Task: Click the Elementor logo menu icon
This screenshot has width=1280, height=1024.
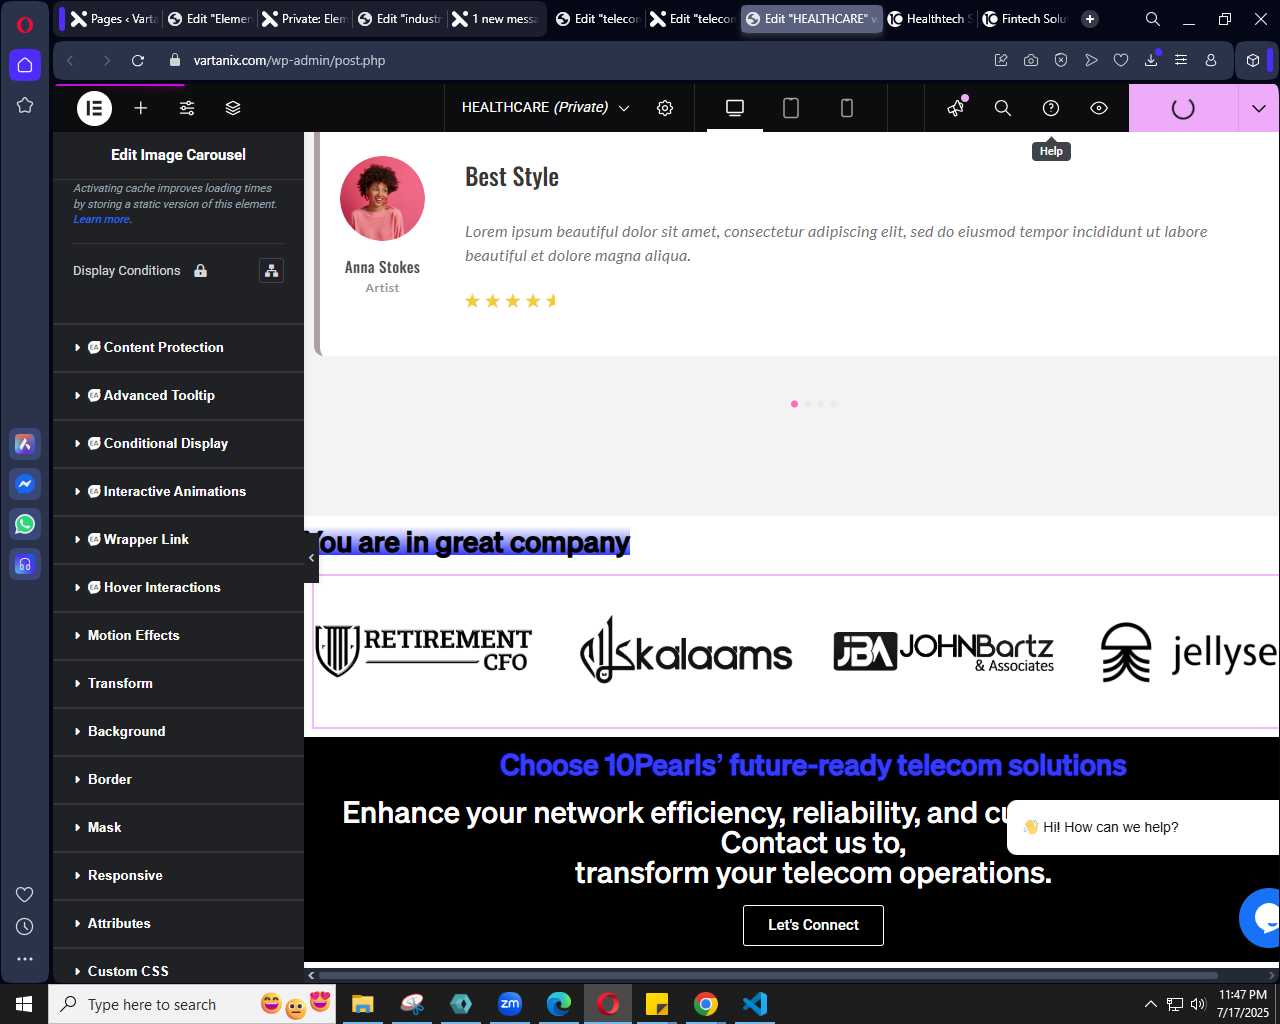Action: click(95, 108)
